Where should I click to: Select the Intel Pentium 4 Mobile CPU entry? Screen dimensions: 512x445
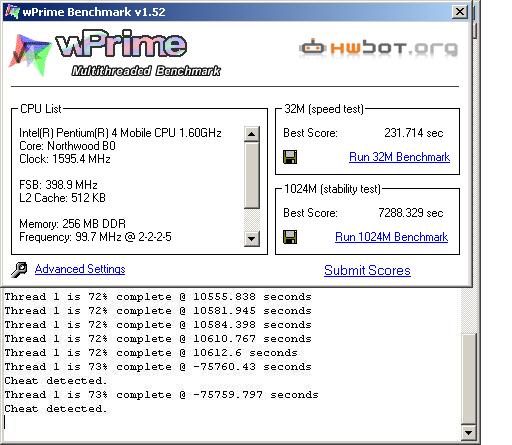[120, 133]
